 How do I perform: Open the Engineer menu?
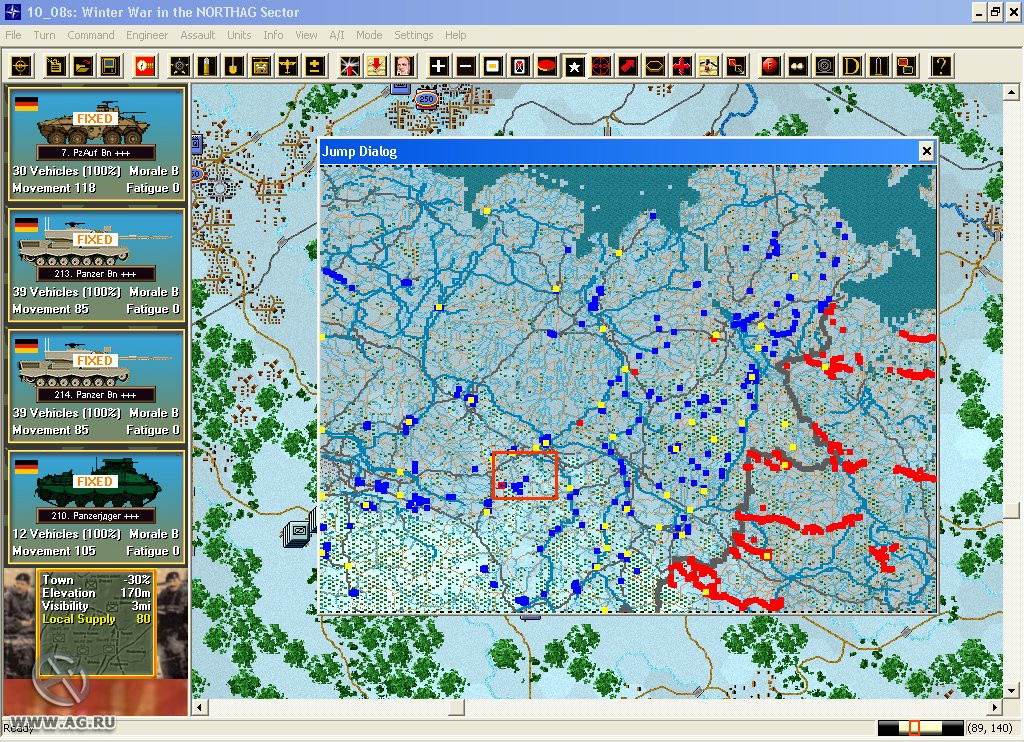[147, 35]
